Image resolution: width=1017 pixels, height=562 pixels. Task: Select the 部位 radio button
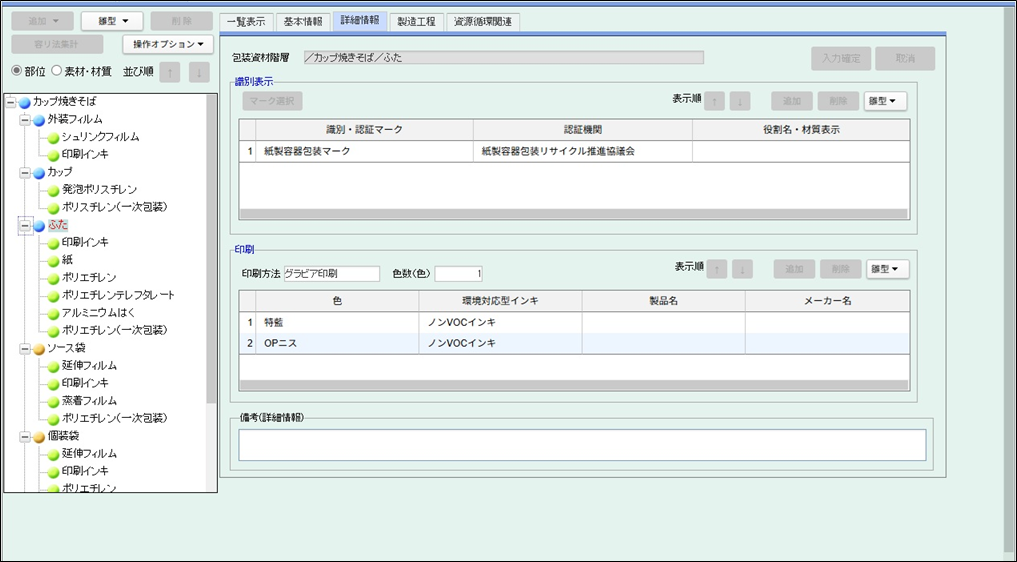coord(16,72)
